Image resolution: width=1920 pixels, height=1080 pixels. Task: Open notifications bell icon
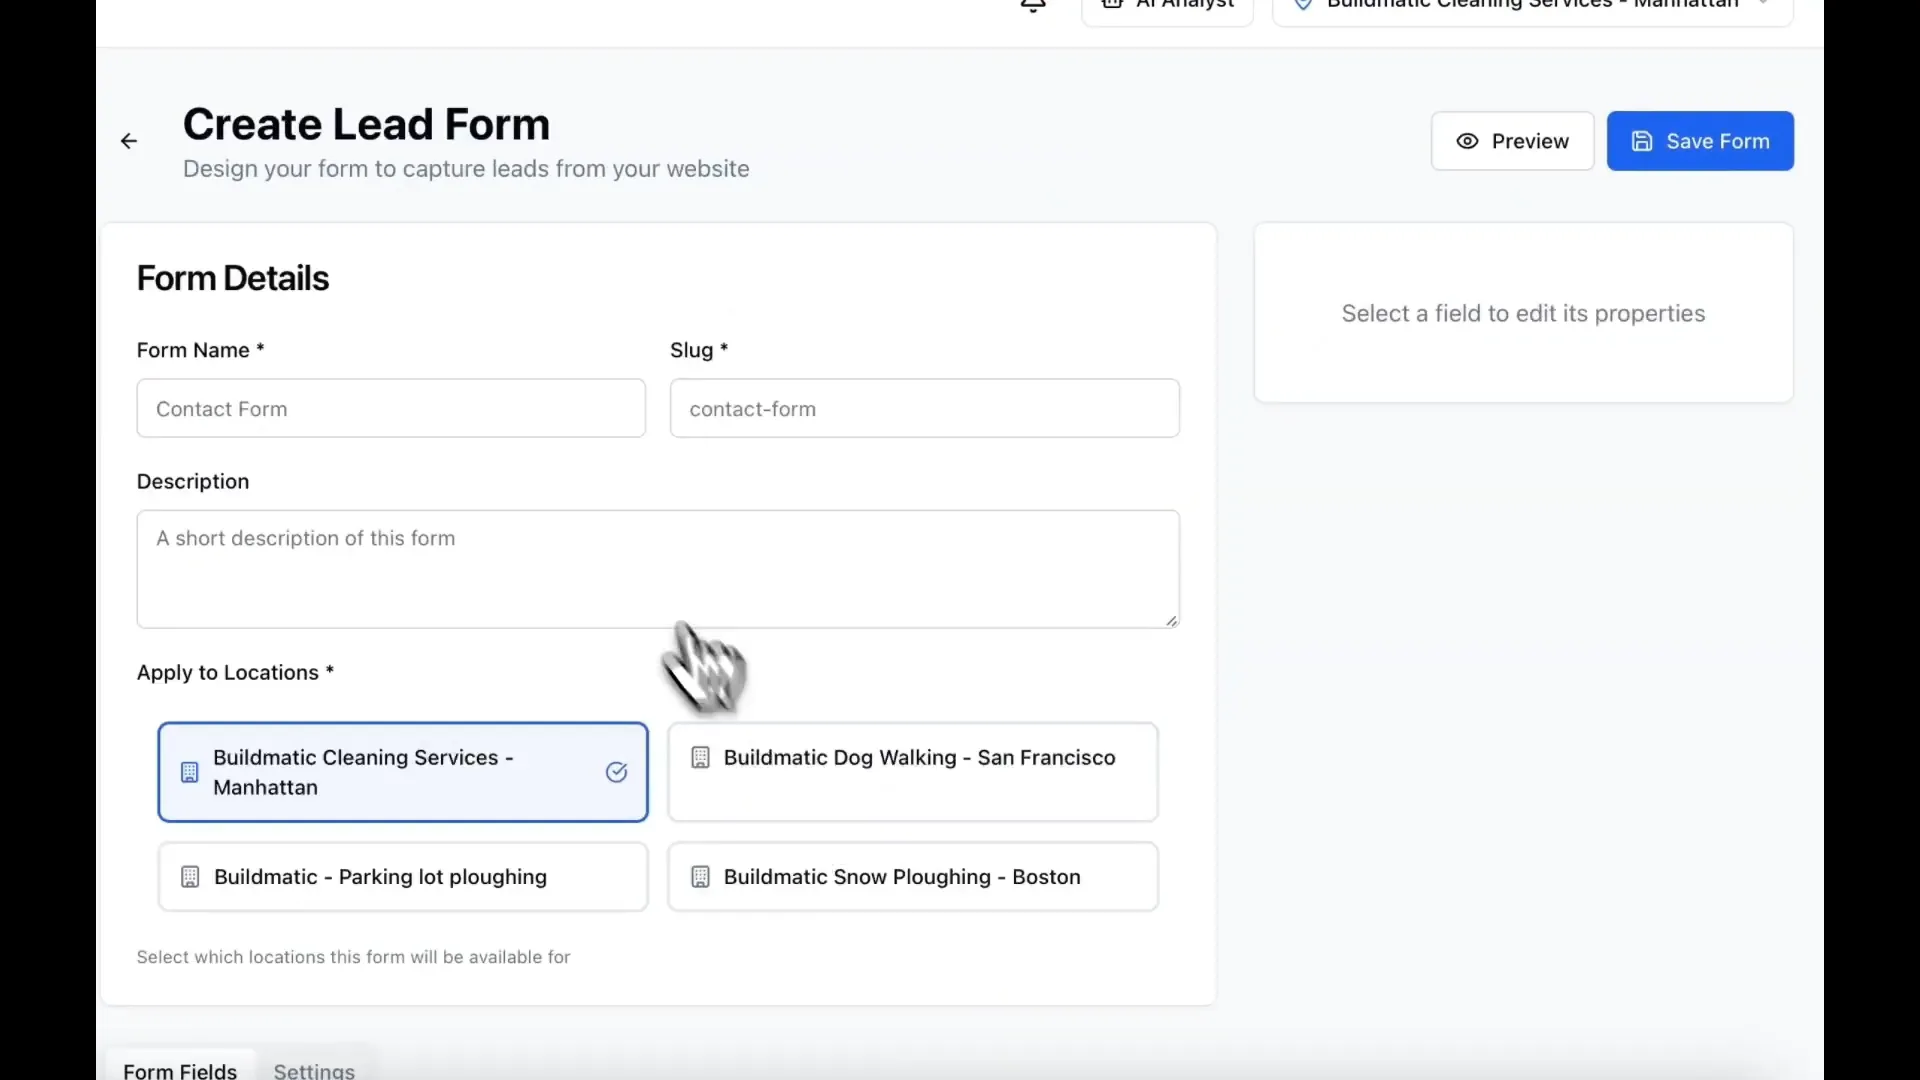tap(1033, 6)
